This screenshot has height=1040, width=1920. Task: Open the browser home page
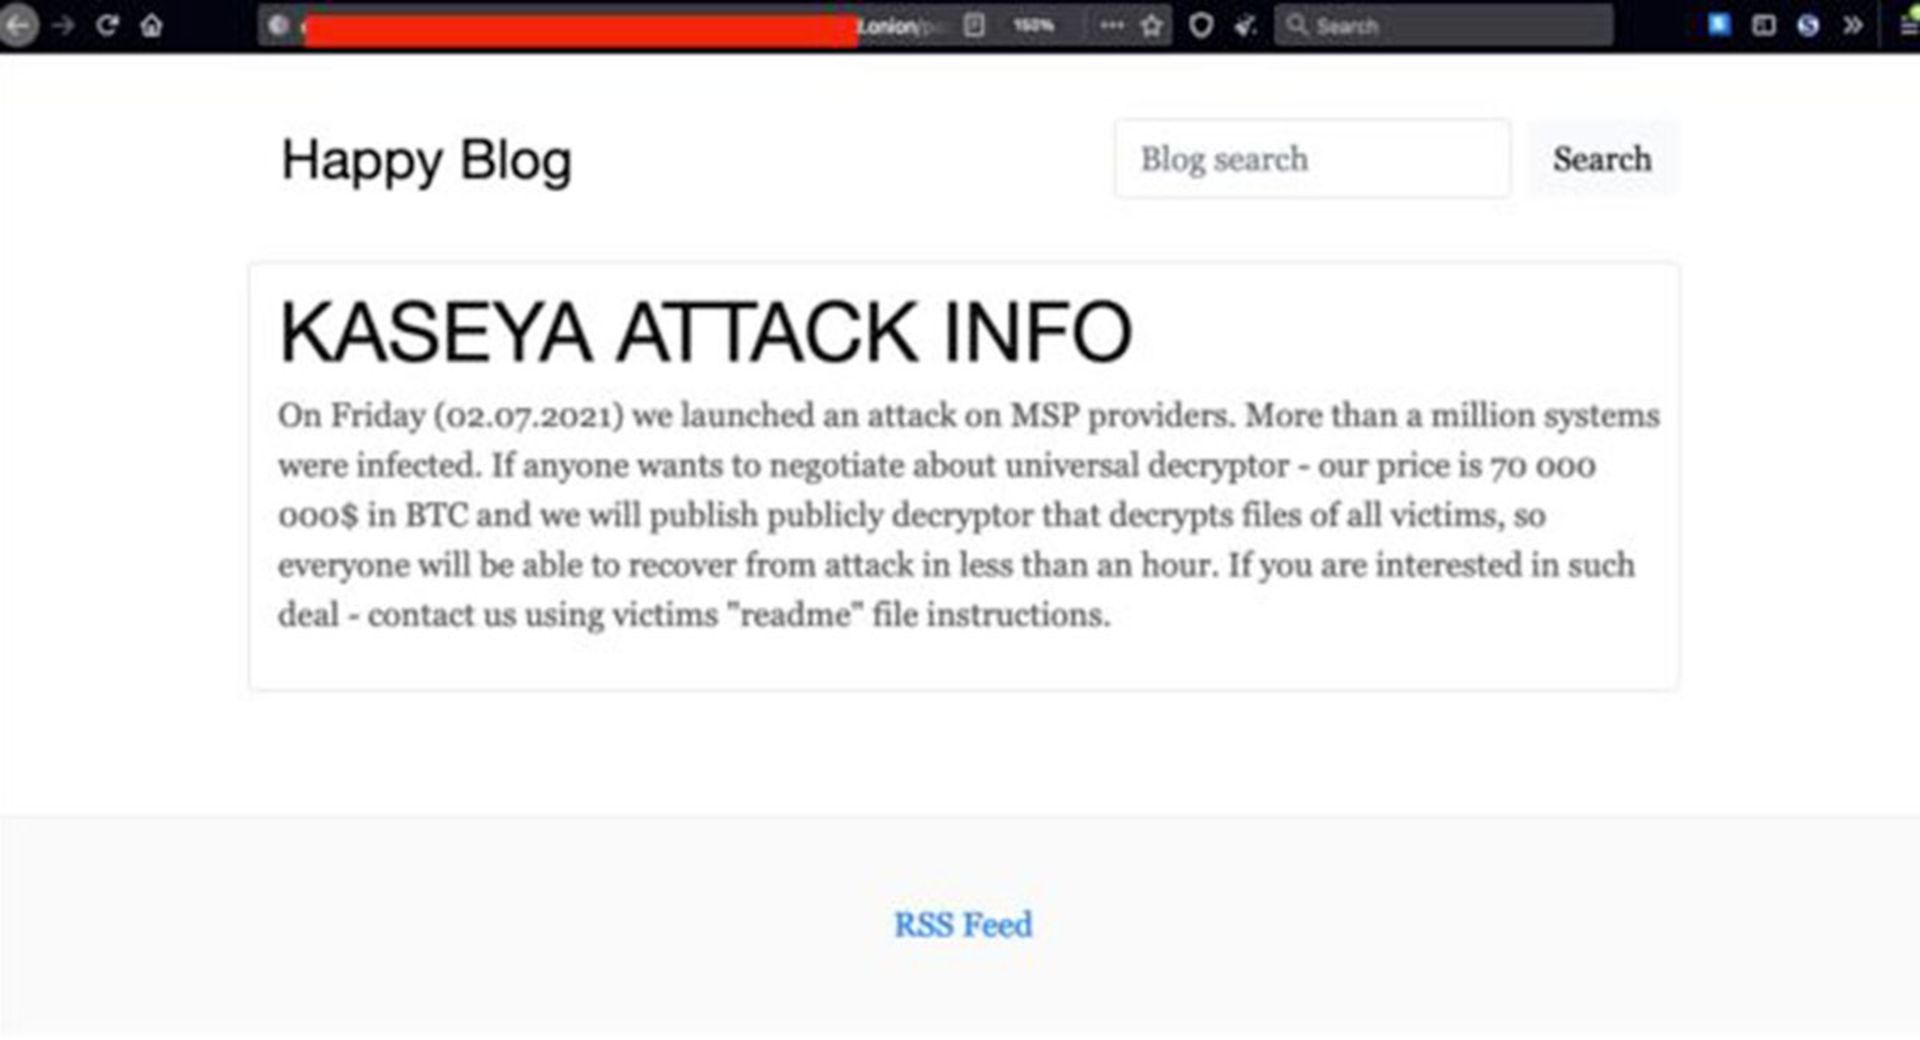pyautogui.click(x=151, y=25)
